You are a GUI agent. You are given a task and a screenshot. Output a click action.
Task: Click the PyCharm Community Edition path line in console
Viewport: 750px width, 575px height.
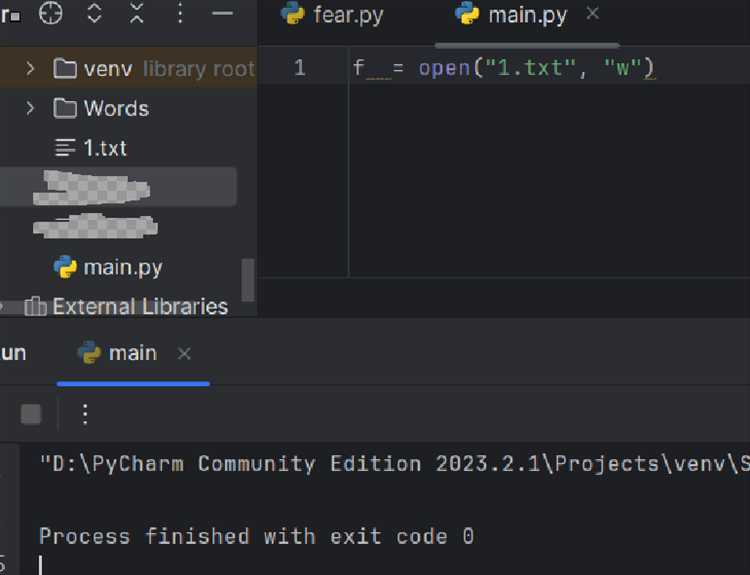(394, 464)
